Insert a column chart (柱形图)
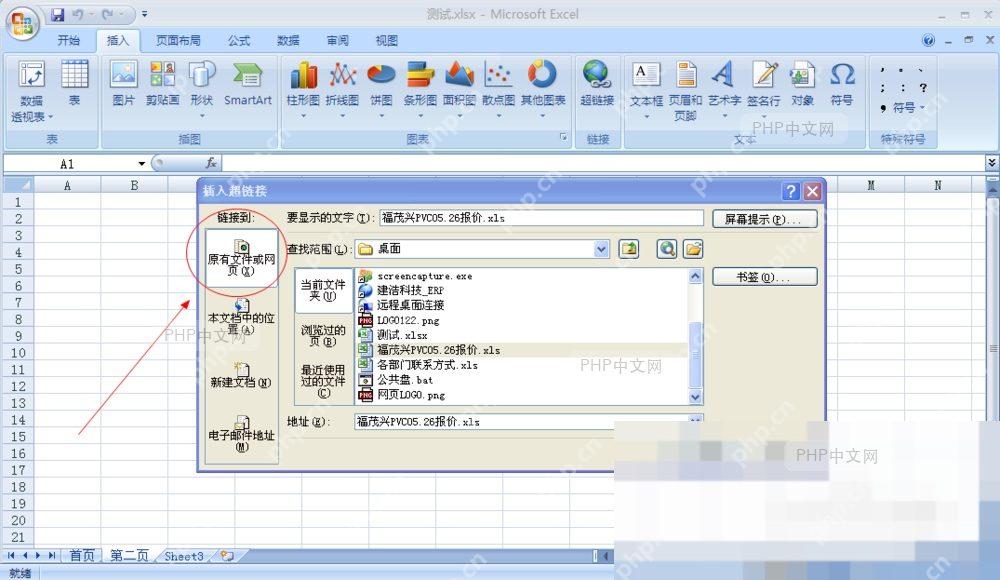 tap(303, 88)
